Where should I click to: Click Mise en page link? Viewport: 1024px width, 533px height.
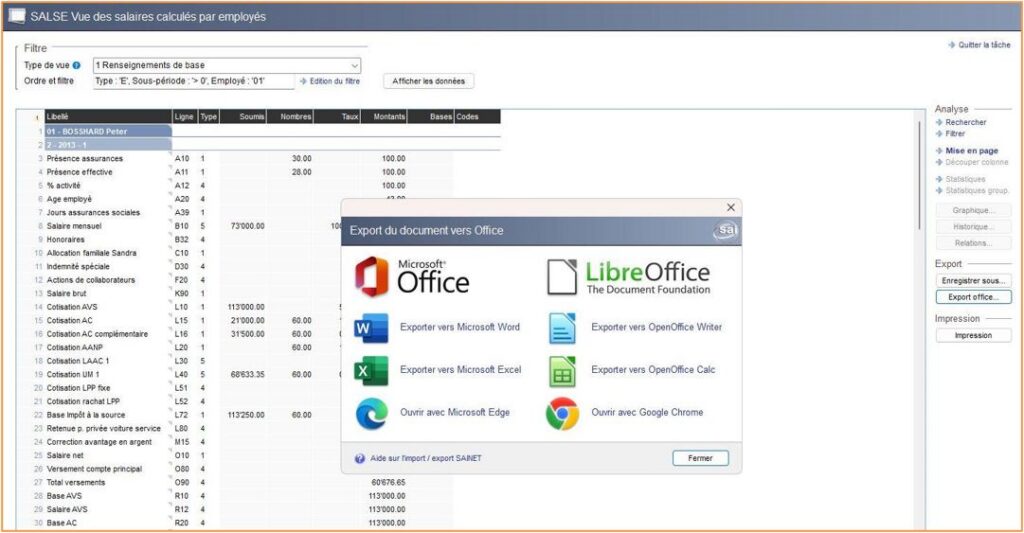coord(972,151)
